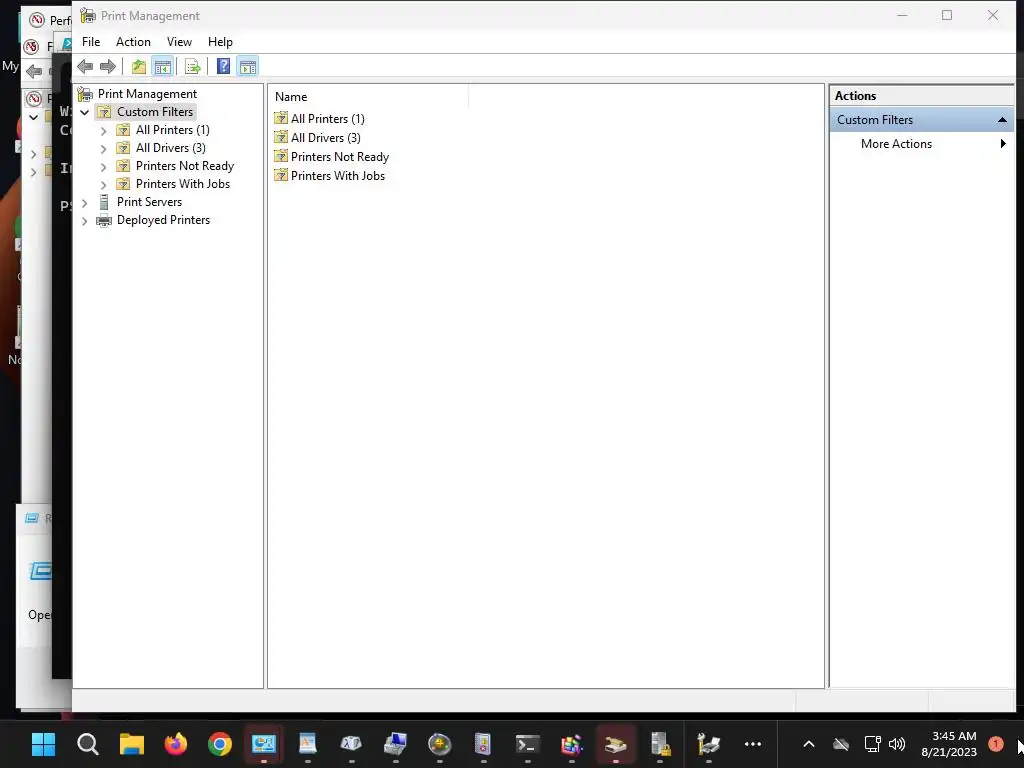
Task: Select All Printers (1) in list pane
Action: coord(327,119)
